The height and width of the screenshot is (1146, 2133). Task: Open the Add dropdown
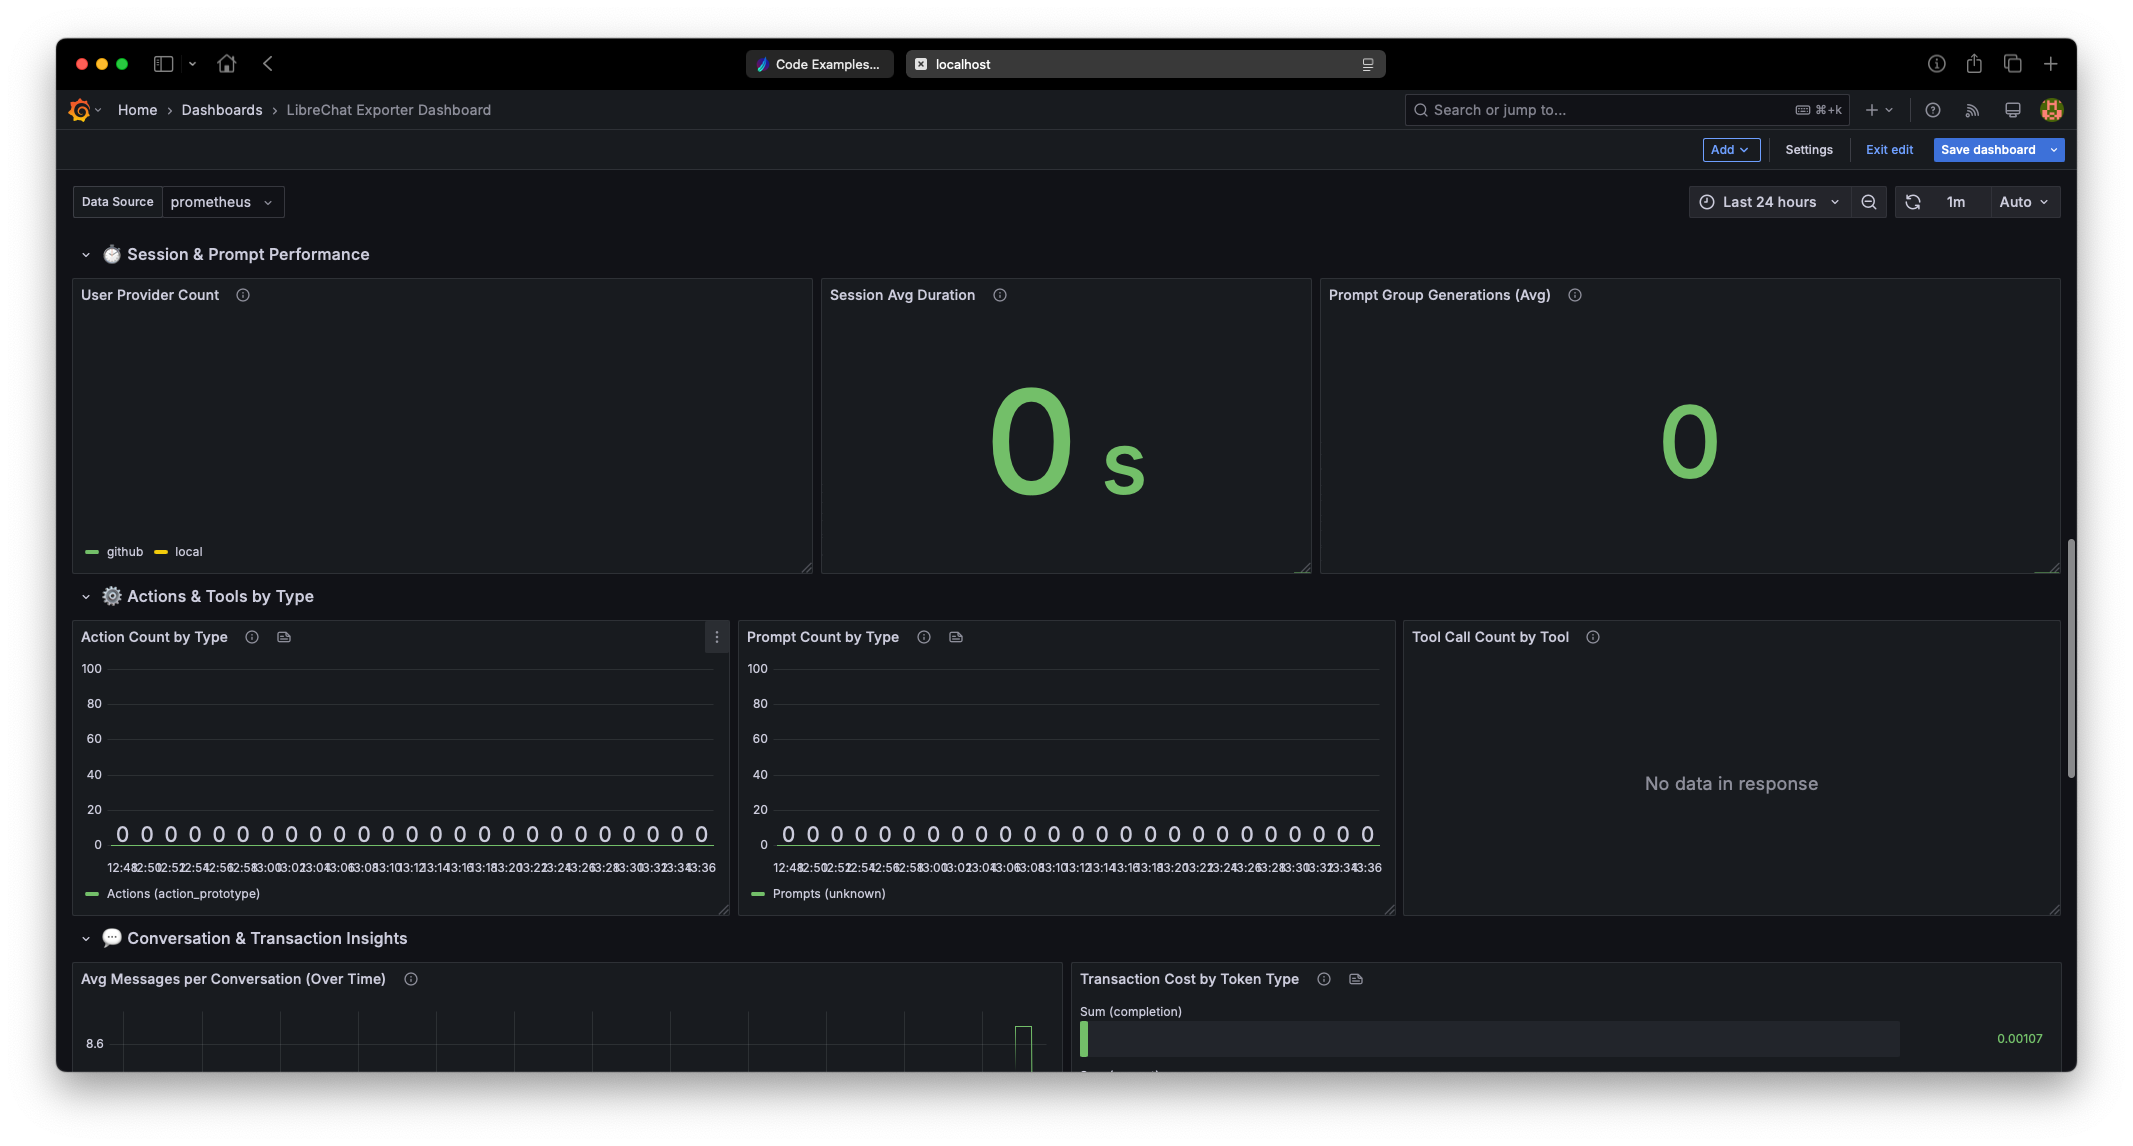pos(1731,150)
